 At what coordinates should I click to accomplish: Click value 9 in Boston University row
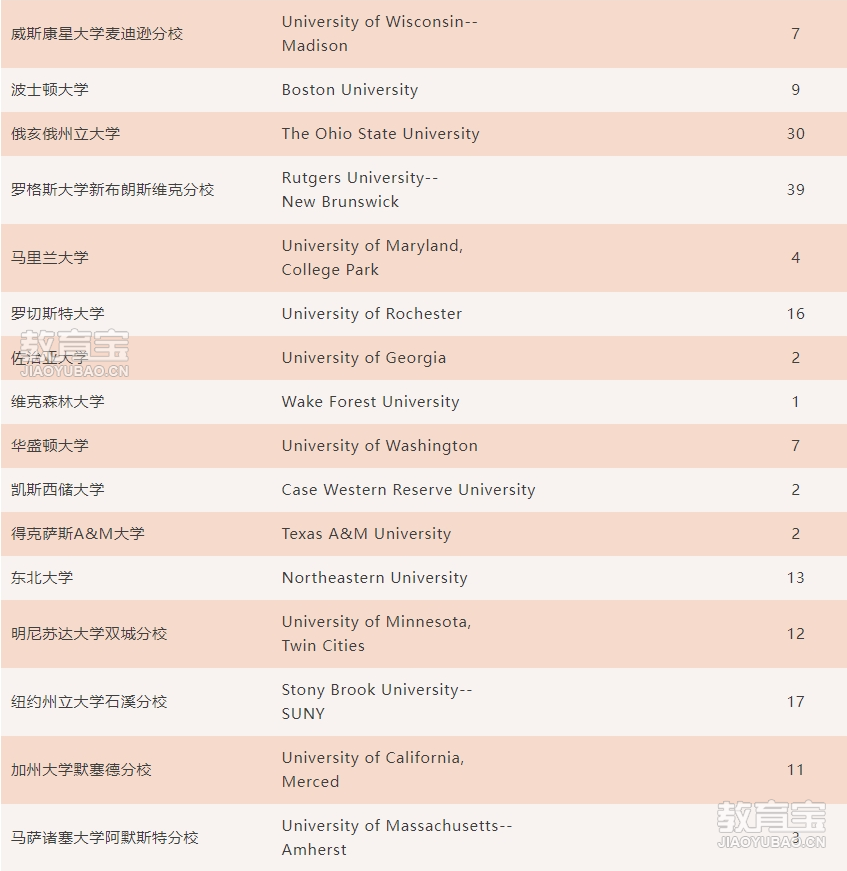click(795, 89)
